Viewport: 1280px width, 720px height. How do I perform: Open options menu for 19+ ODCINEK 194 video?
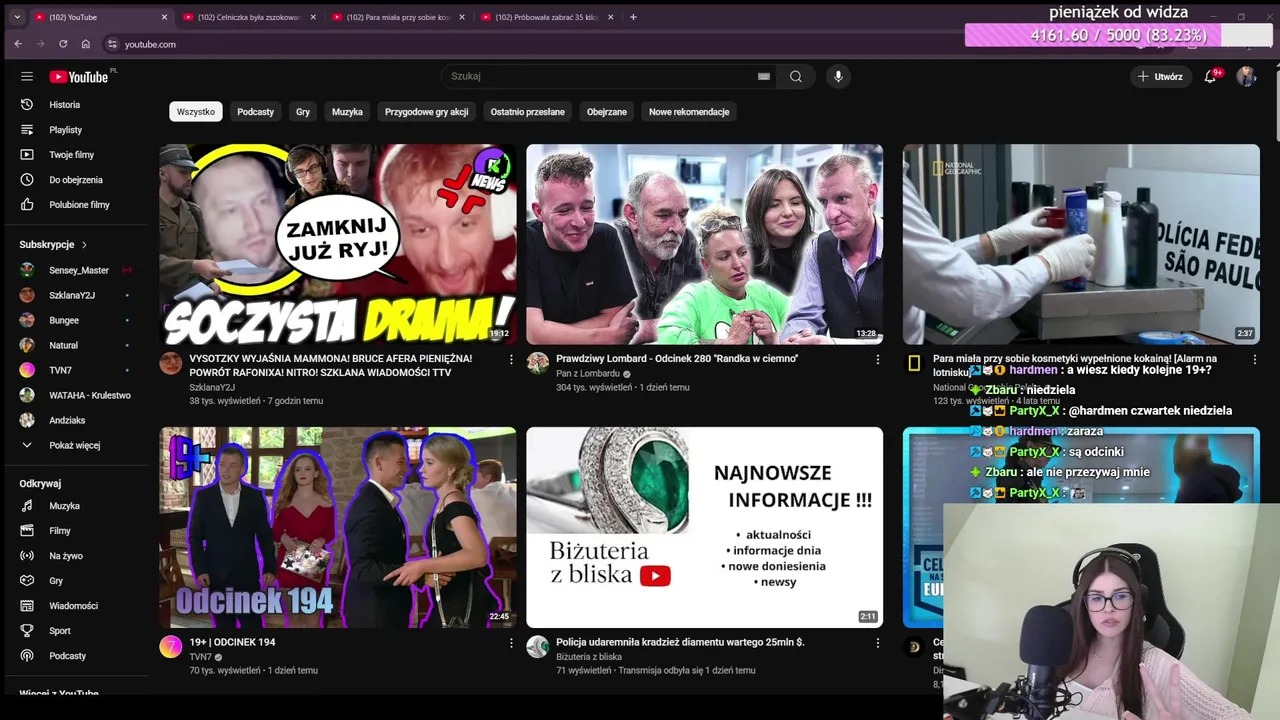click(x=511, y=643)
